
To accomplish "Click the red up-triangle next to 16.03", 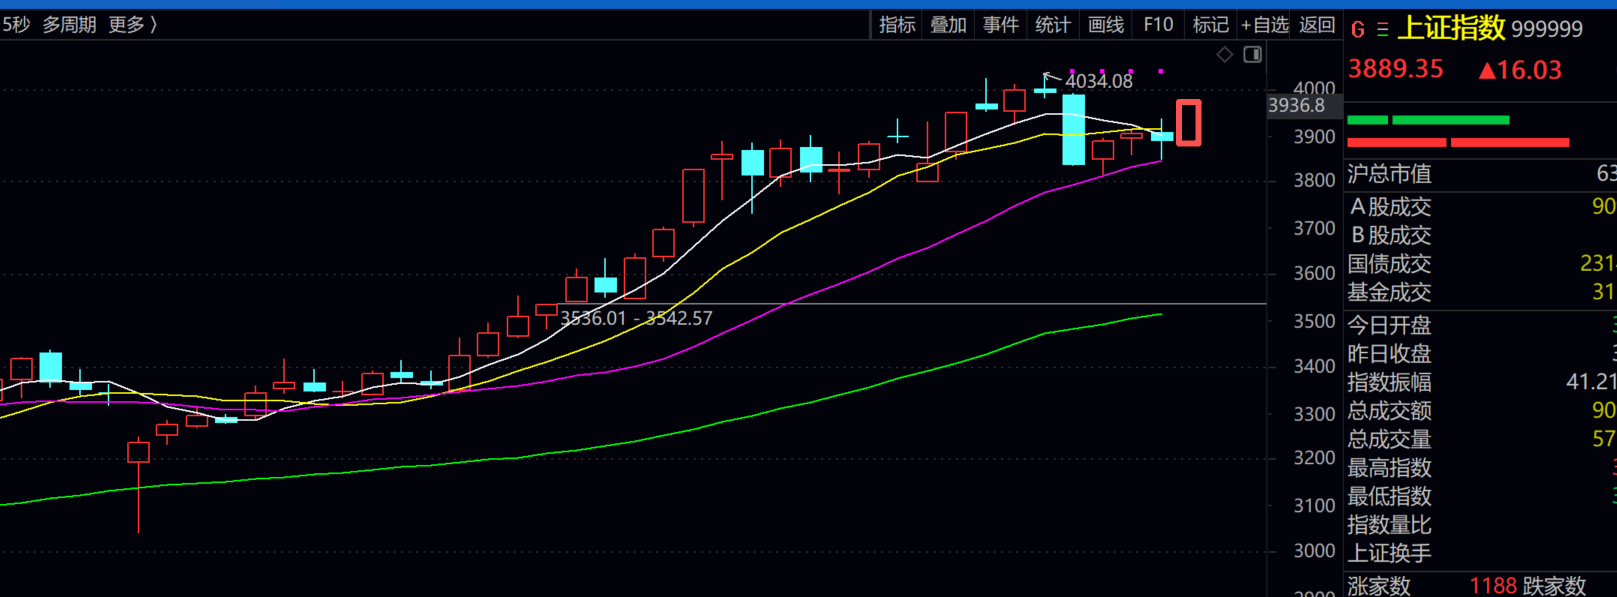I will point(1487,71).
